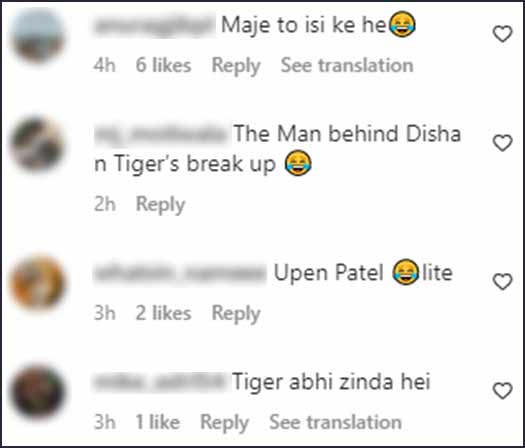See translation of "Tiger abhi zinda hei"
The image size is (525, 448).
point(335,422)
